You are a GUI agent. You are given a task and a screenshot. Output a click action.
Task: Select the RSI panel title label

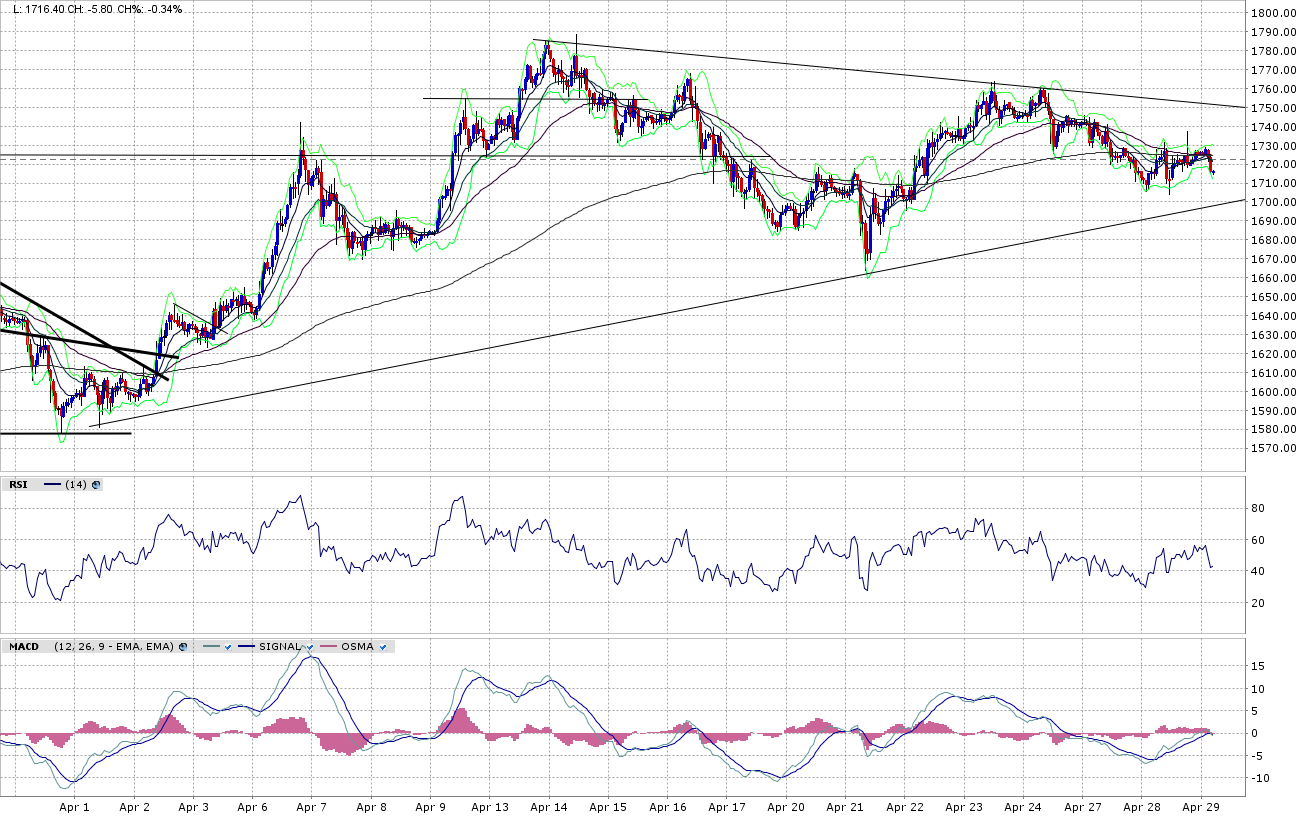pyautogui.click(x=18, y=485)
